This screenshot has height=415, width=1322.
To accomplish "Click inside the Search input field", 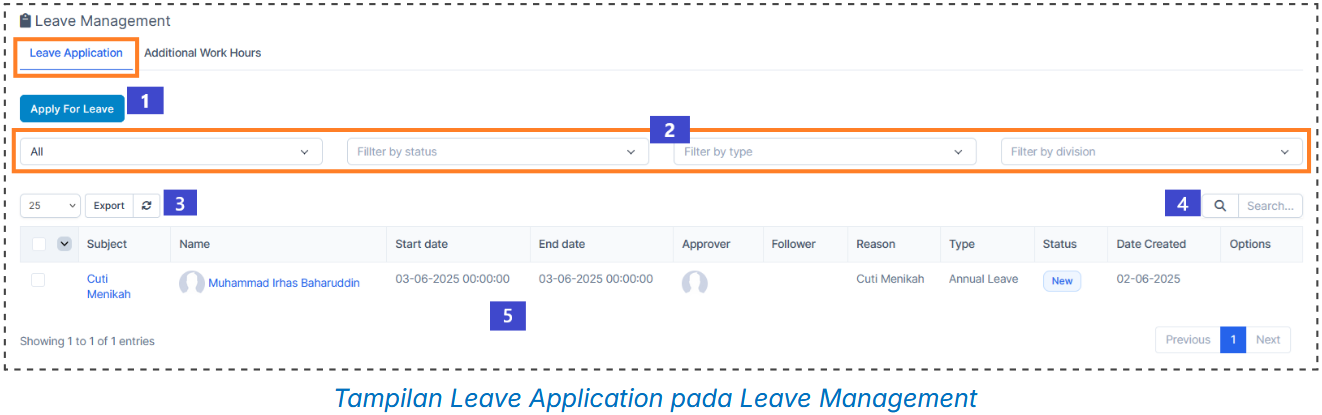I will pyautogui.click(x=1270, y=206).
